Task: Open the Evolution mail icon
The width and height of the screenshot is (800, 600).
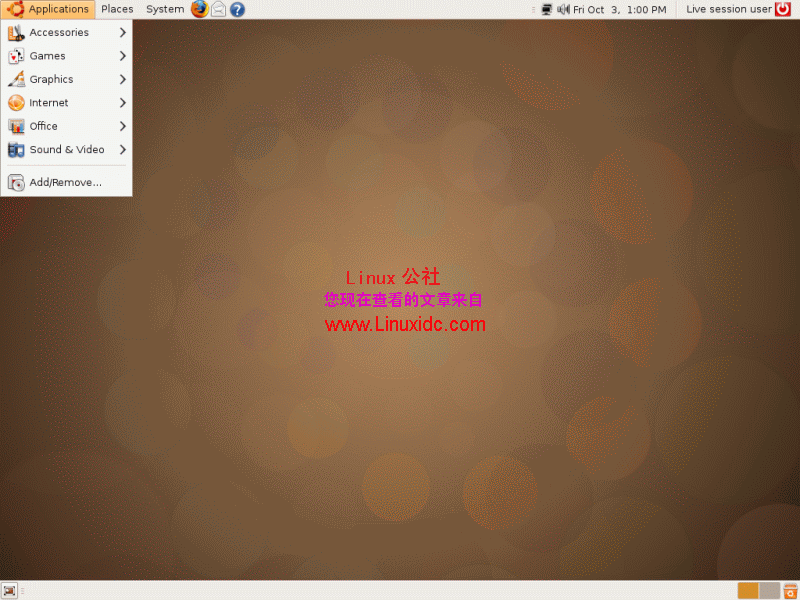Action: pos(218,9)
